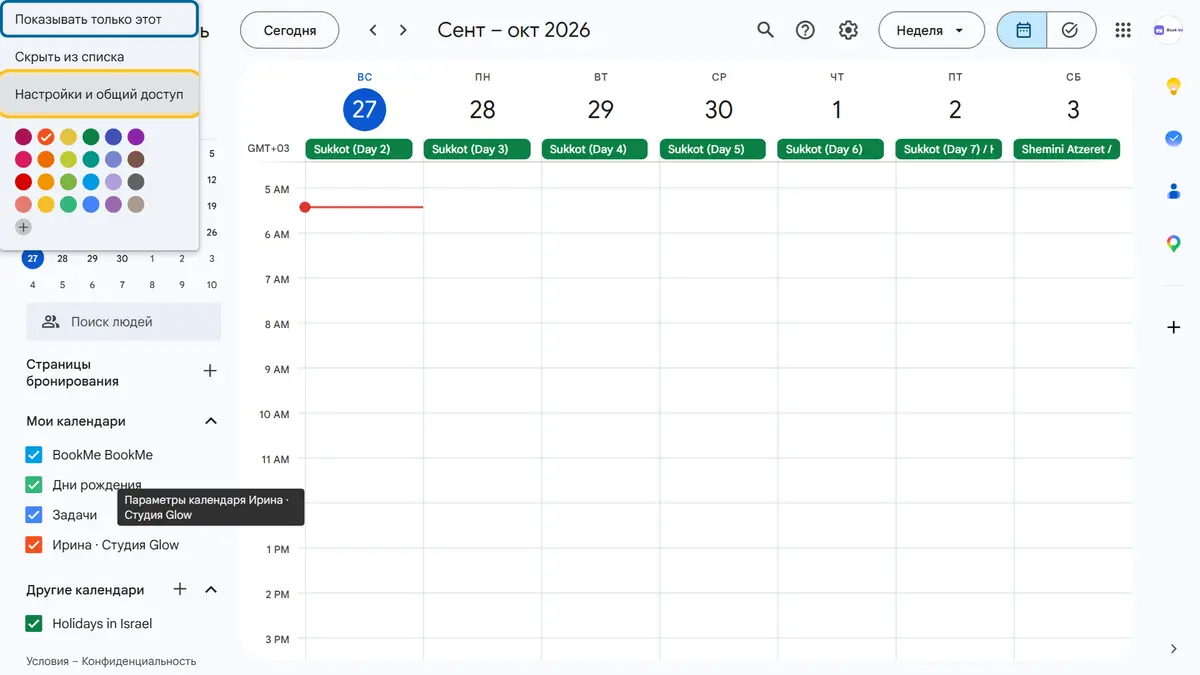Get add-ons with the side panel plus
The width and height of the screenshot is (1200, 675).
(x=1174, y=327)
